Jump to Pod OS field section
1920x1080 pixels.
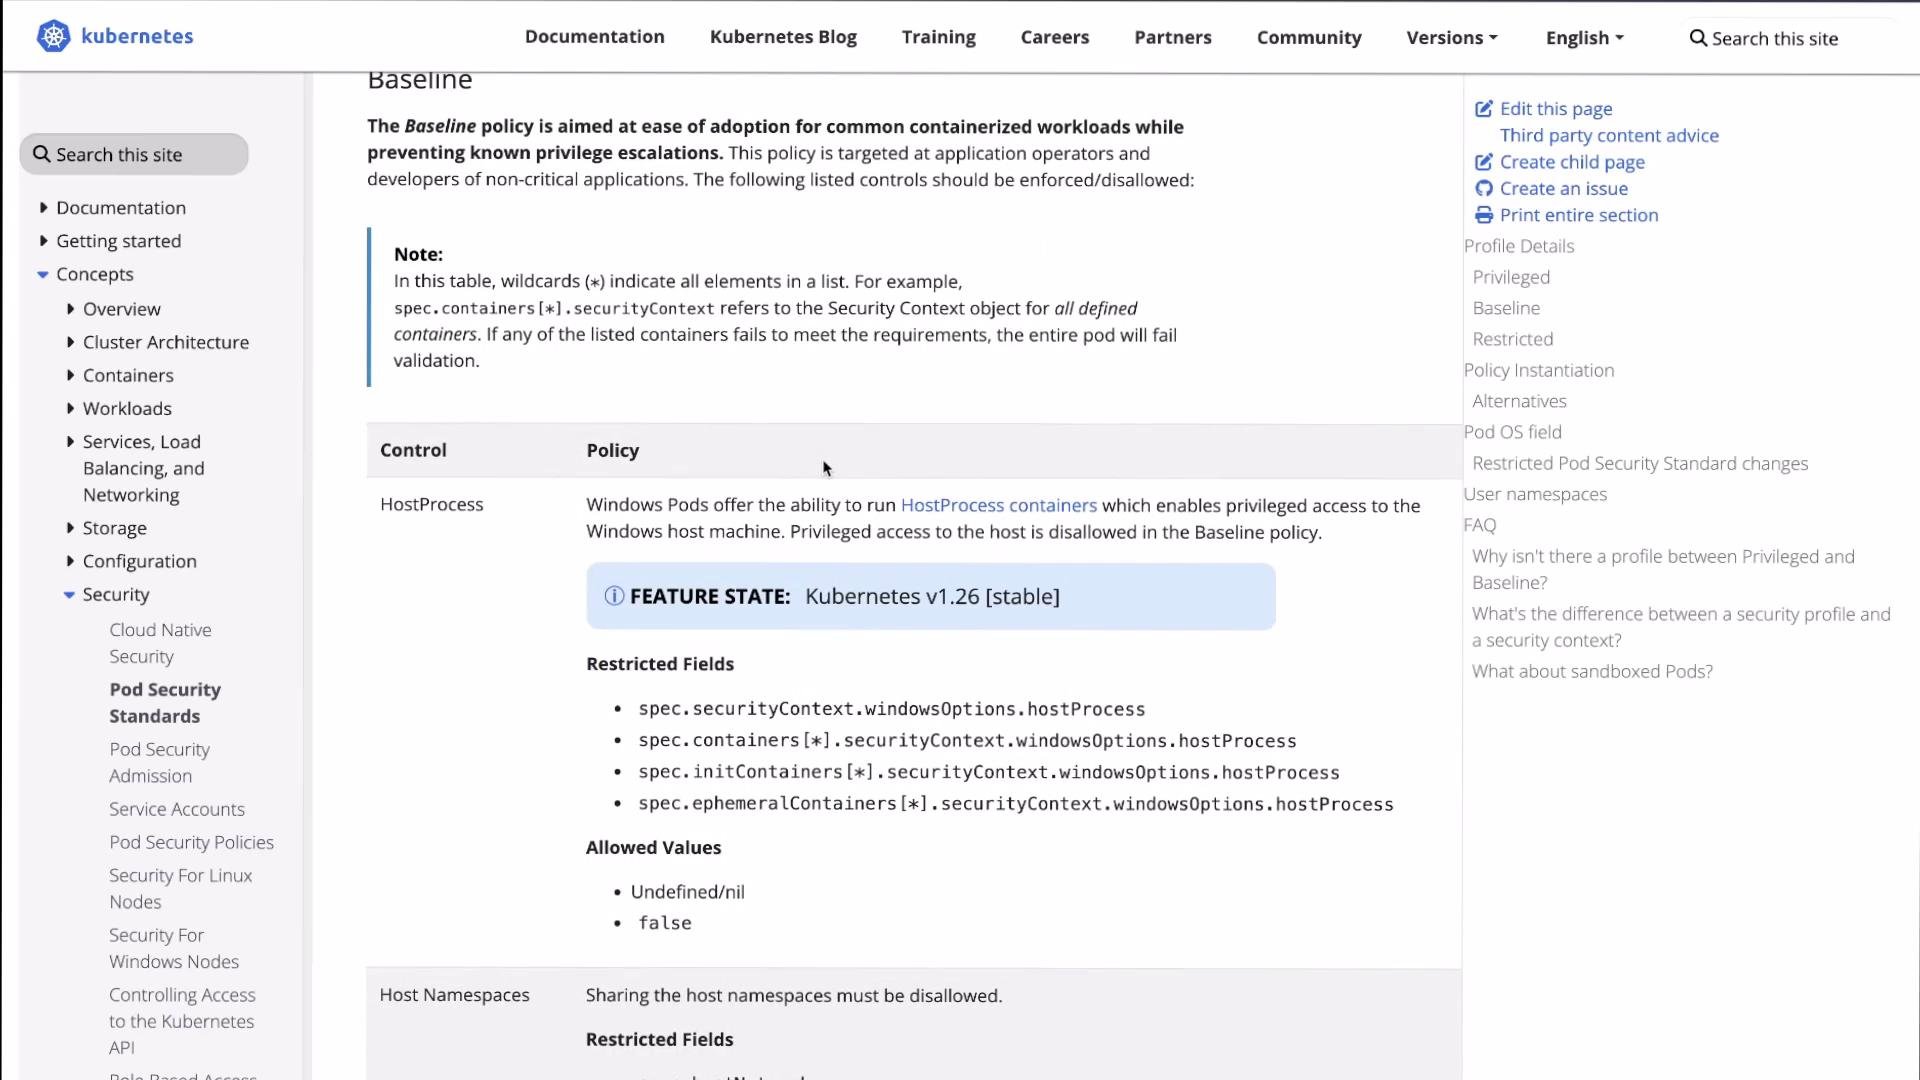[x=1512, y=432]
